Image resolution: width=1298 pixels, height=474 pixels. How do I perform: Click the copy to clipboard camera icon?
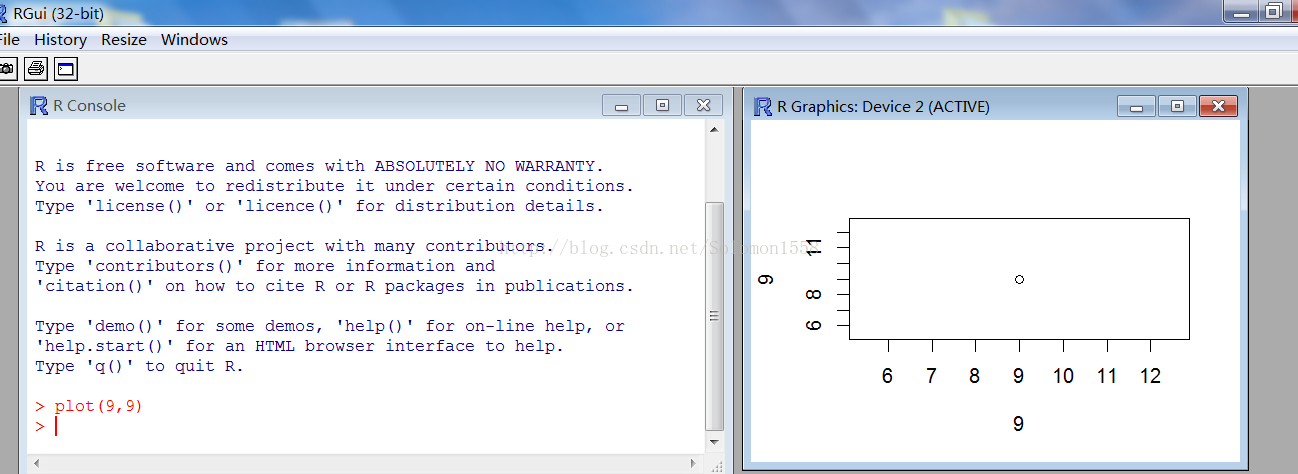coord(7,69)
